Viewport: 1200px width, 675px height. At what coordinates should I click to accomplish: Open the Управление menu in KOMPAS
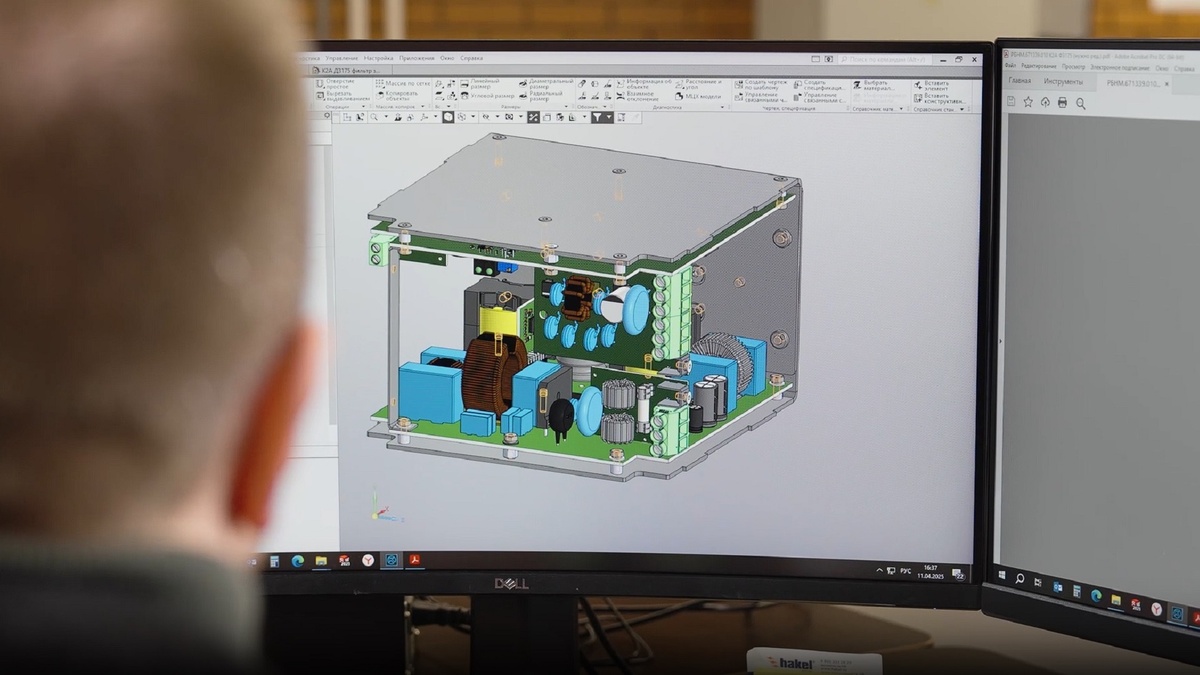click(x=341, y=58)
